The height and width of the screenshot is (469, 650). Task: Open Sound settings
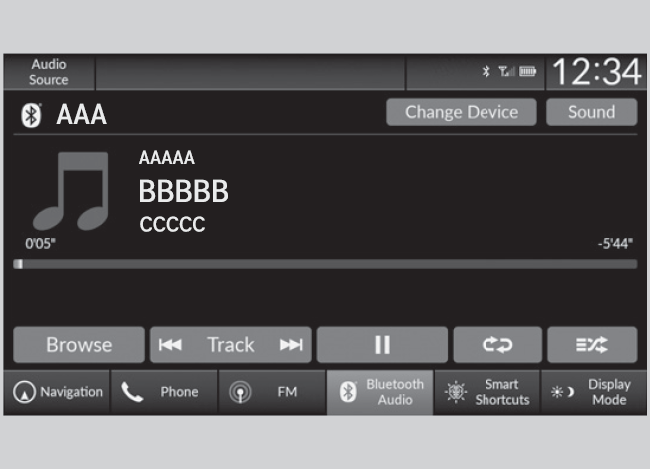coord(592,112)
